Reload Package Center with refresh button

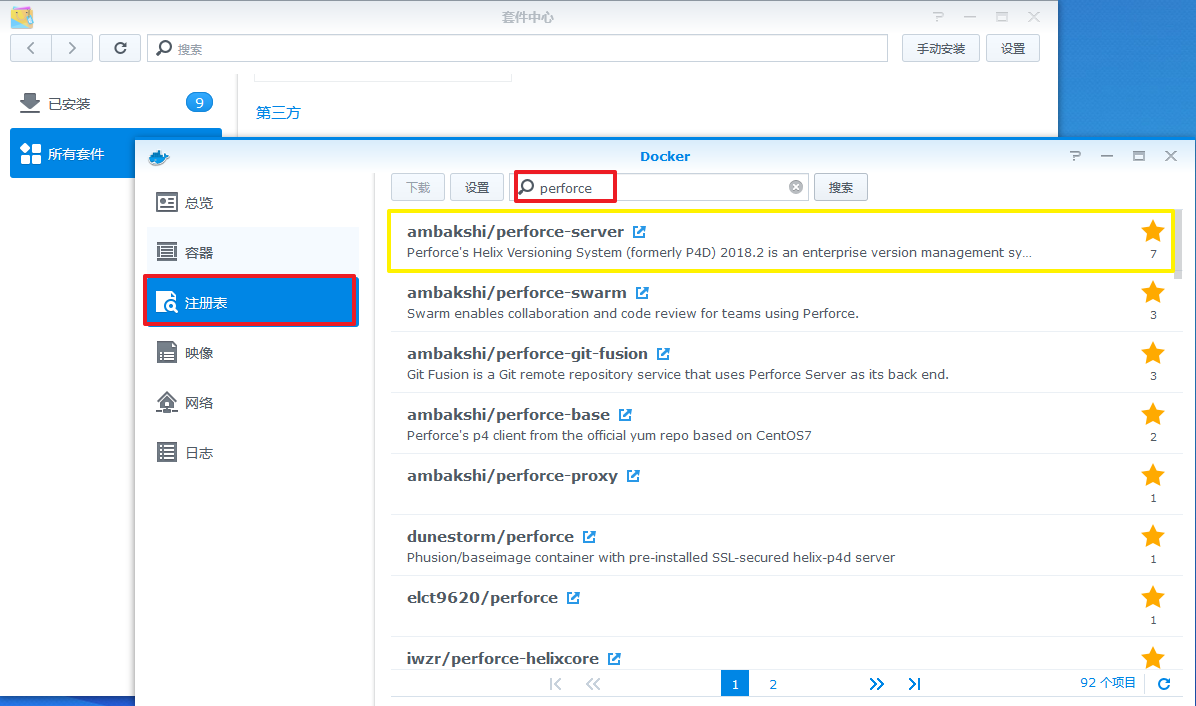(x=120, y=48)
